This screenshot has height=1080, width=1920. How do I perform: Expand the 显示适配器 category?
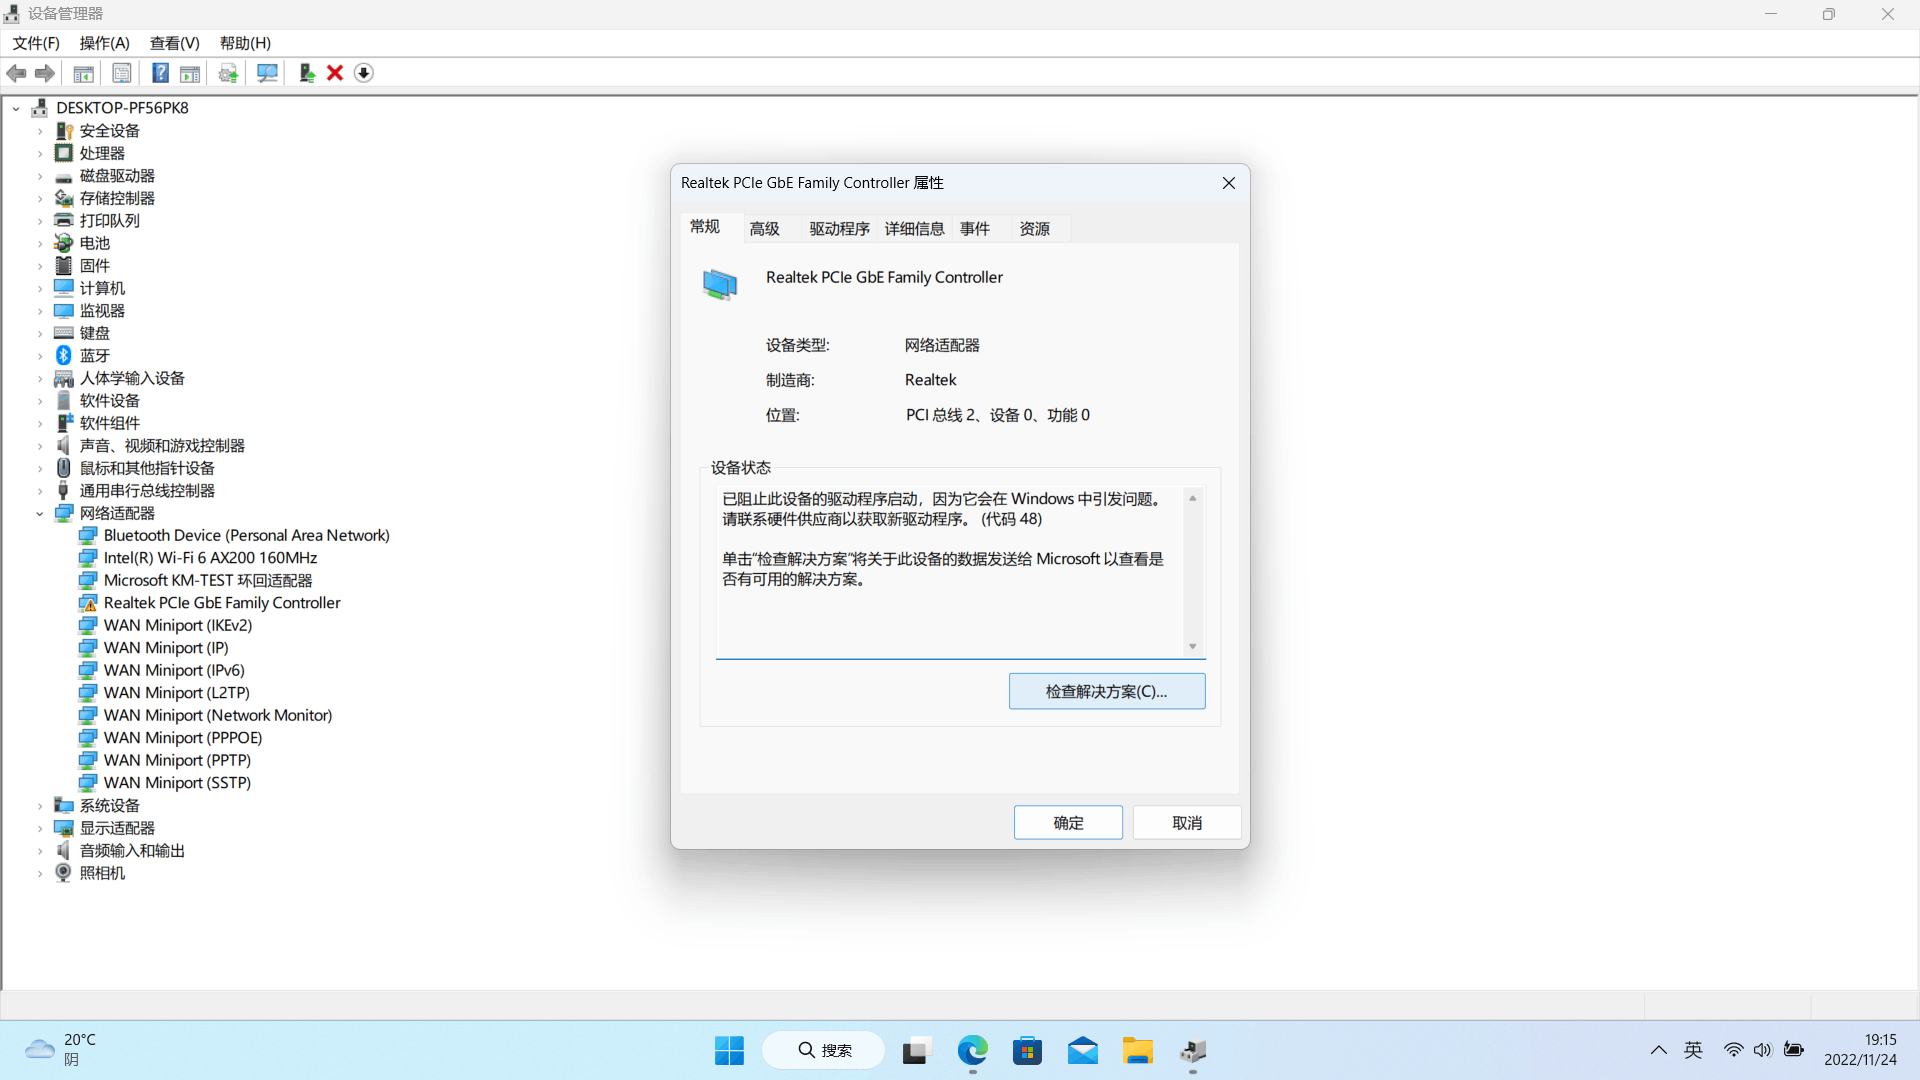coord(40,829)
